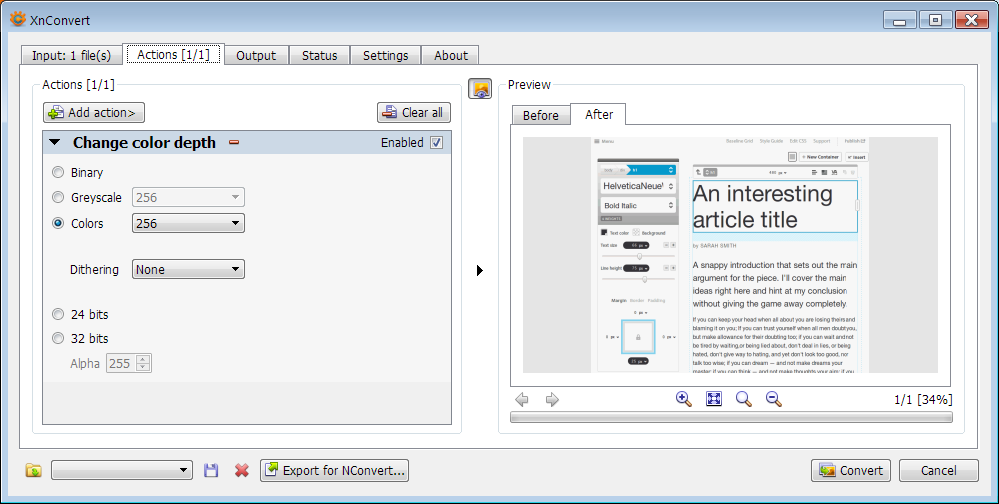The image size is (999, 504).
Task: Zoom in on the preview
Action: [x=684, y=399]
